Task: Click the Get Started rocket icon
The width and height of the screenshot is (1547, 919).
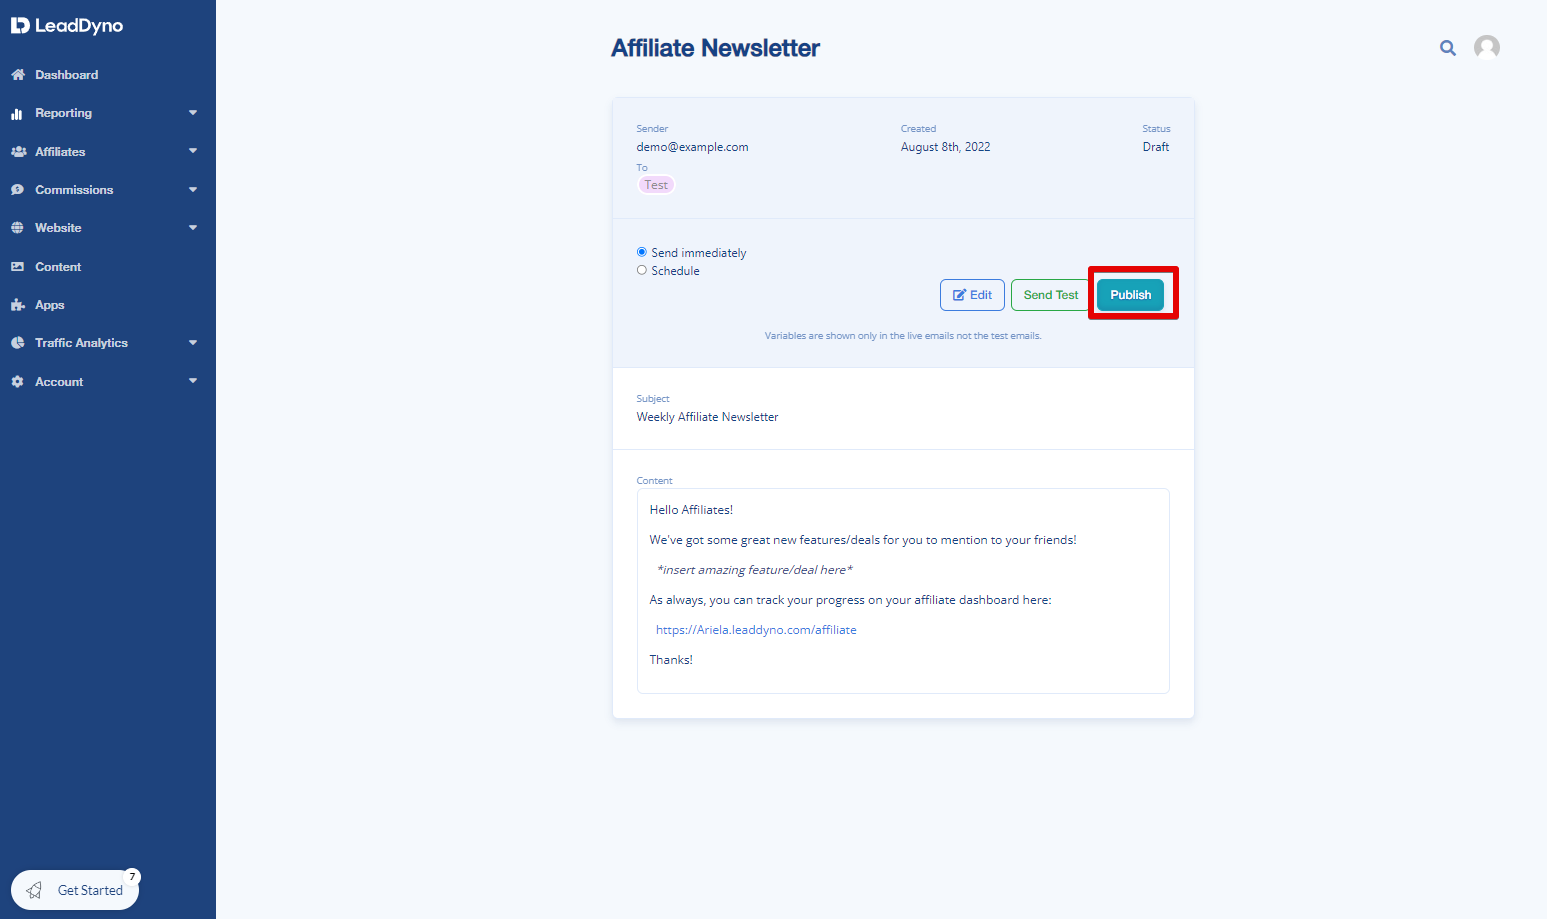Action: point(34,890)
